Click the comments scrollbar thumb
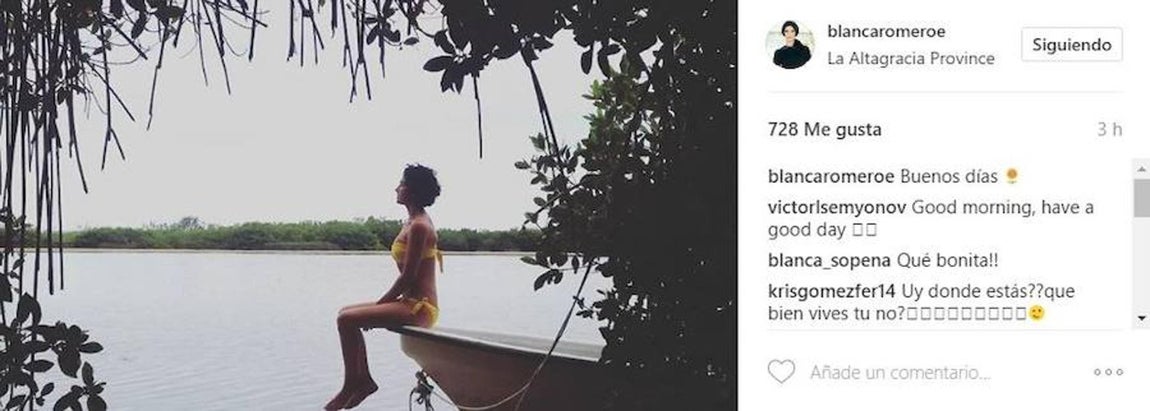This screenshot has height=411, width=1150. click(x=1141, y=198)
